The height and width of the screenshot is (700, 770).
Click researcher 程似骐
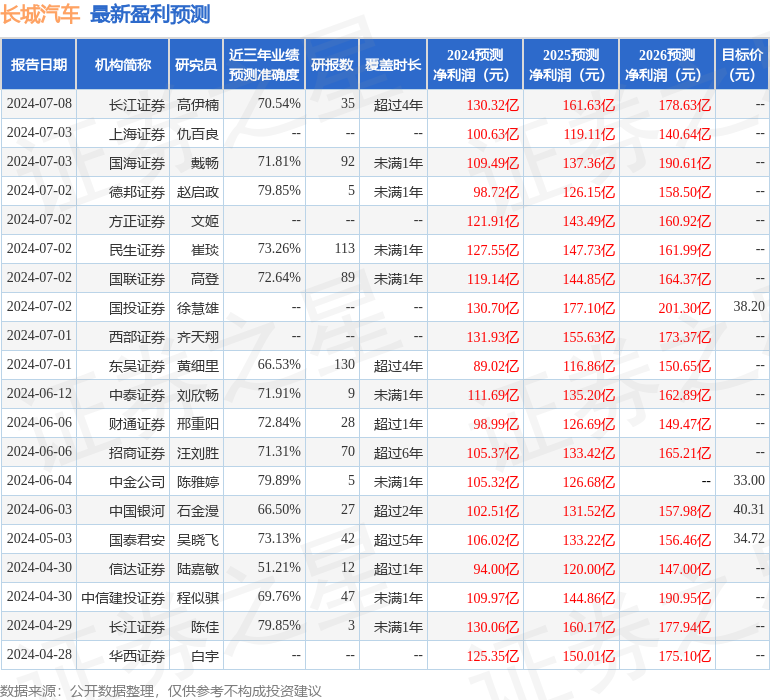point(198,597)
